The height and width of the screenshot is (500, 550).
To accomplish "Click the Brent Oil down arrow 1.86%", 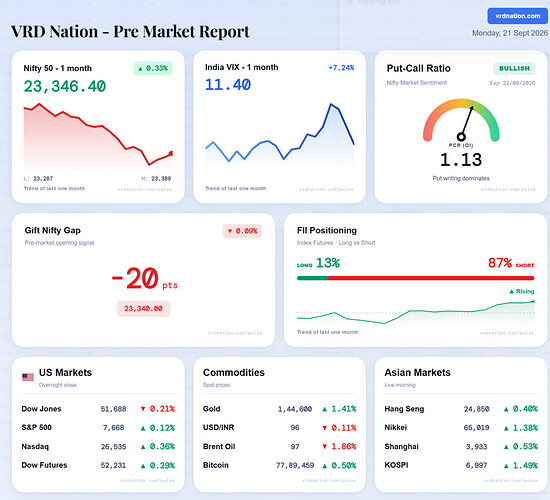I will click(339, 447).
